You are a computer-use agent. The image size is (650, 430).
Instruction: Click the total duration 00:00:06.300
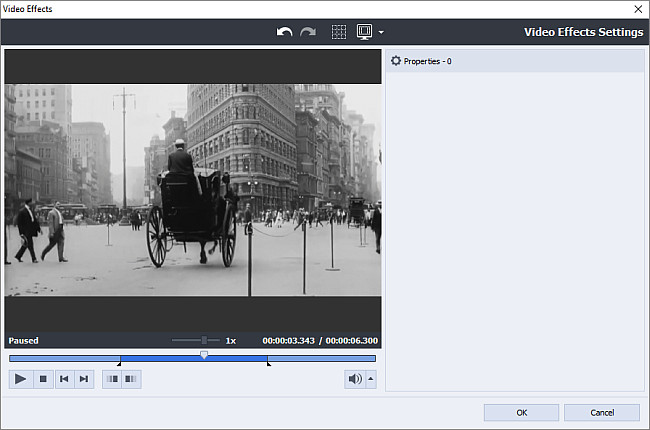click(352, 341)
